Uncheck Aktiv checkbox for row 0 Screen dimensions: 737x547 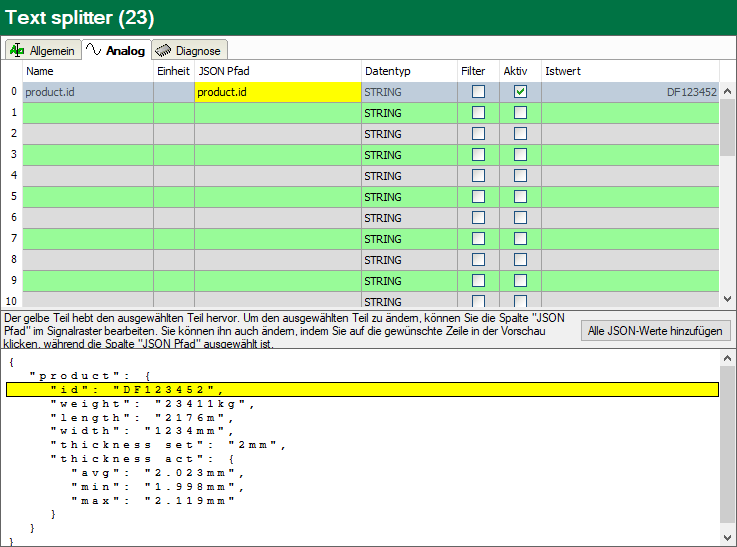click(x=520, y=92)
